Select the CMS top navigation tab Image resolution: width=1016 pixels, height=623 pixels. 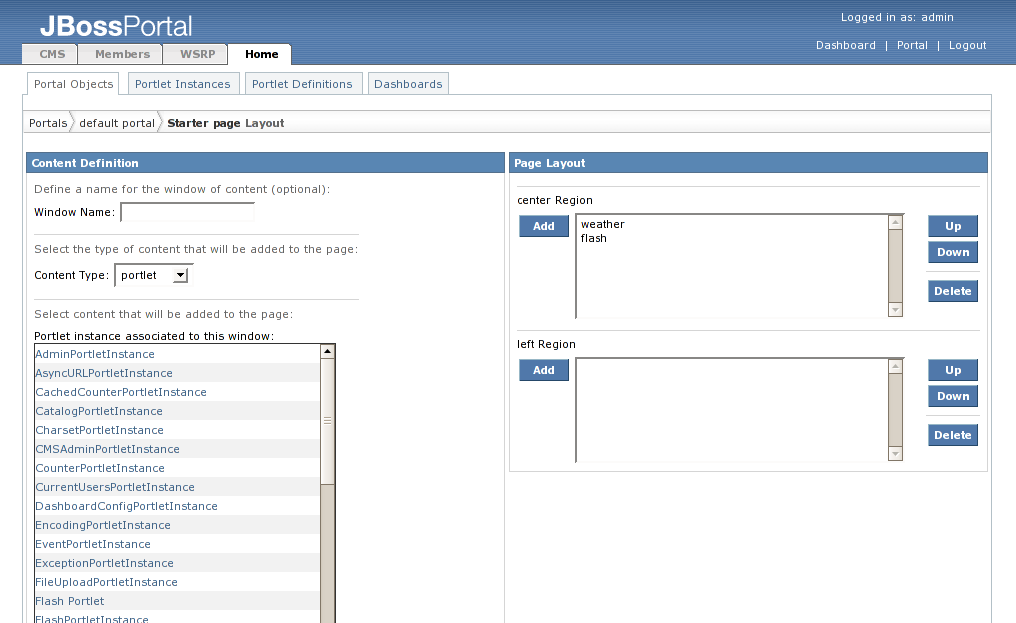tap(52, 54)
